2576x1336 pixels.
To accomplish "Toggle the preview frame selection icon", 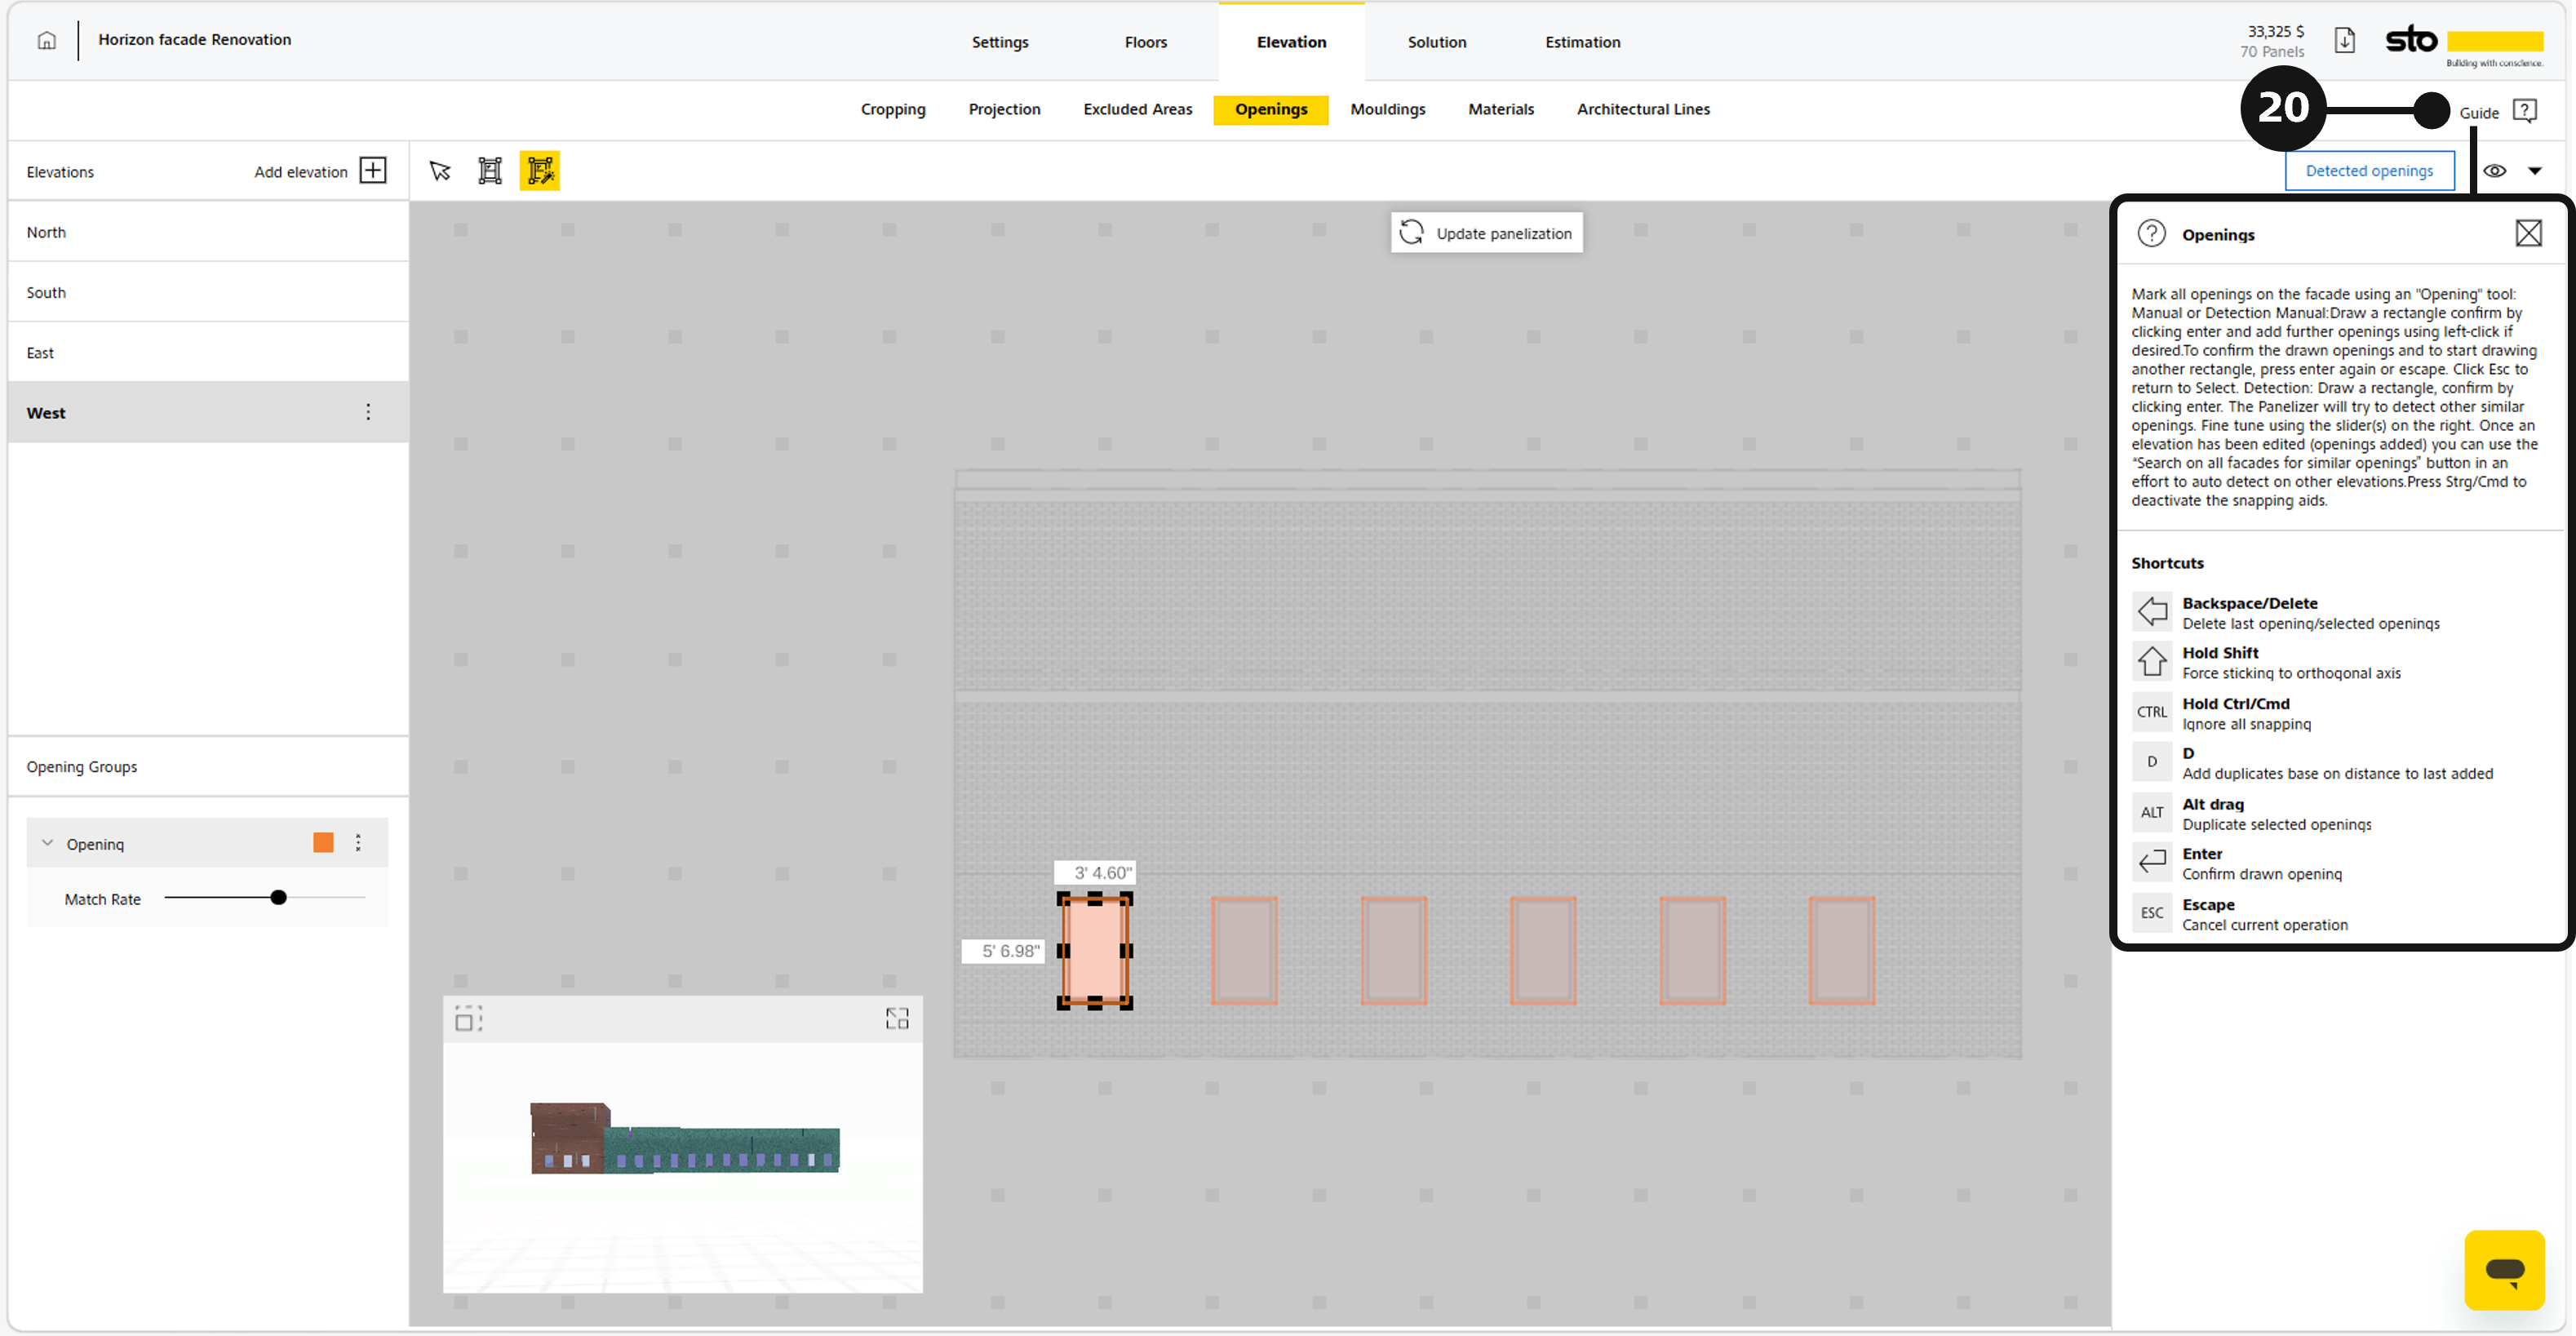I will 468,1019.
